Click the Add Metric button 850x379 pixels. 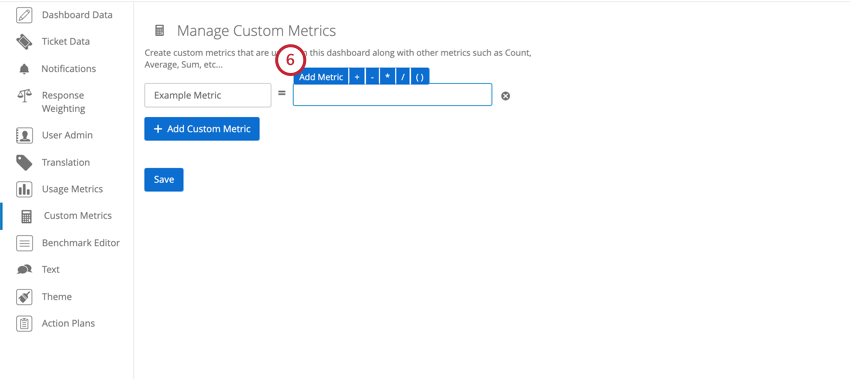[321, 77]
